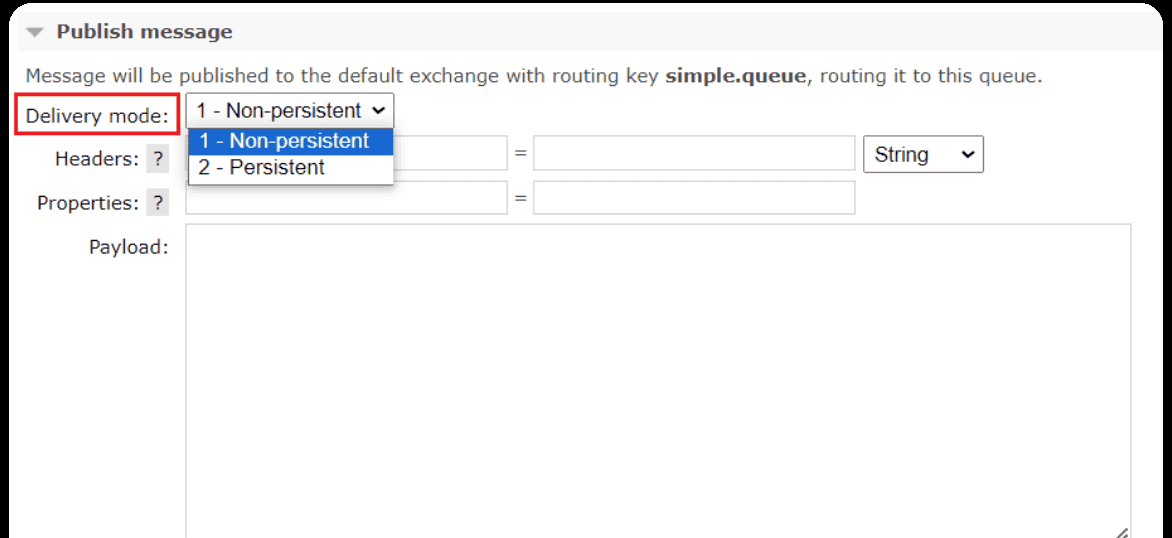This screenshot has width=1172, height=538.
Task: Open the String header type dropdown
Action: 922,155
